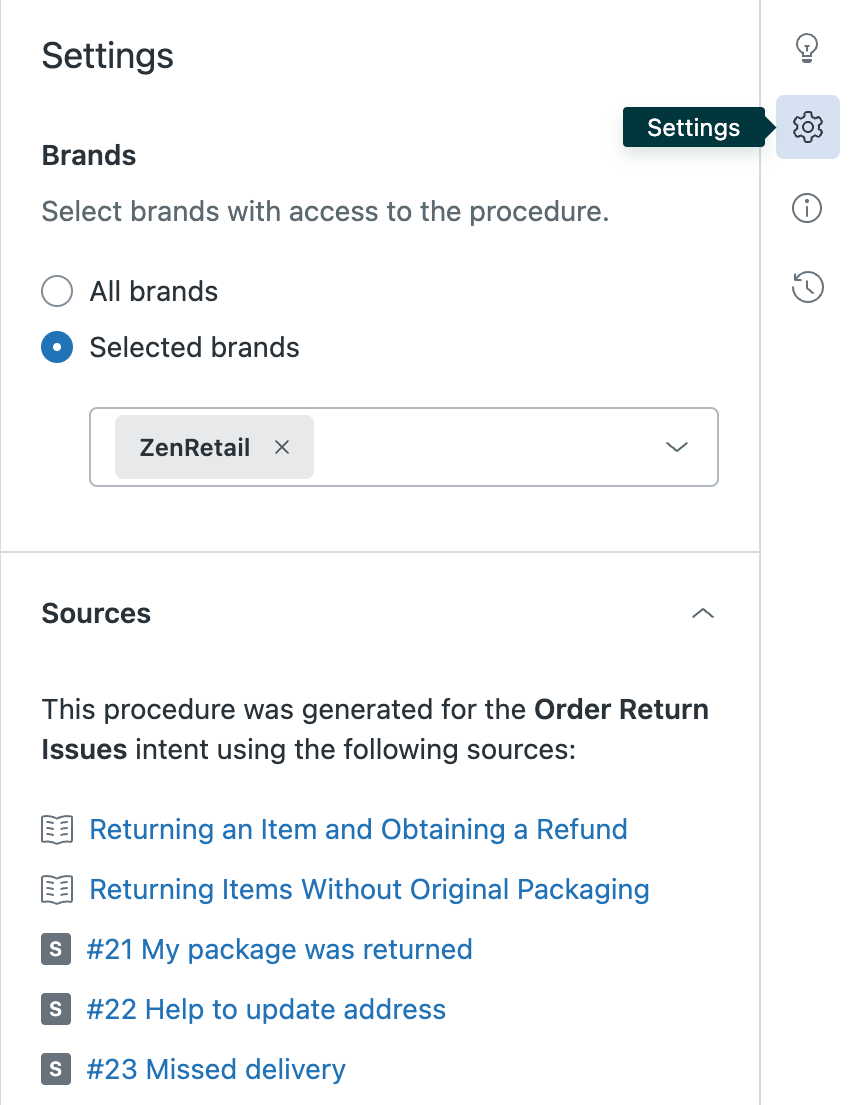Open Returning Items Without Original Packaging article
The height and width of the screenshot is (1105, 852).
coord(369,889)
